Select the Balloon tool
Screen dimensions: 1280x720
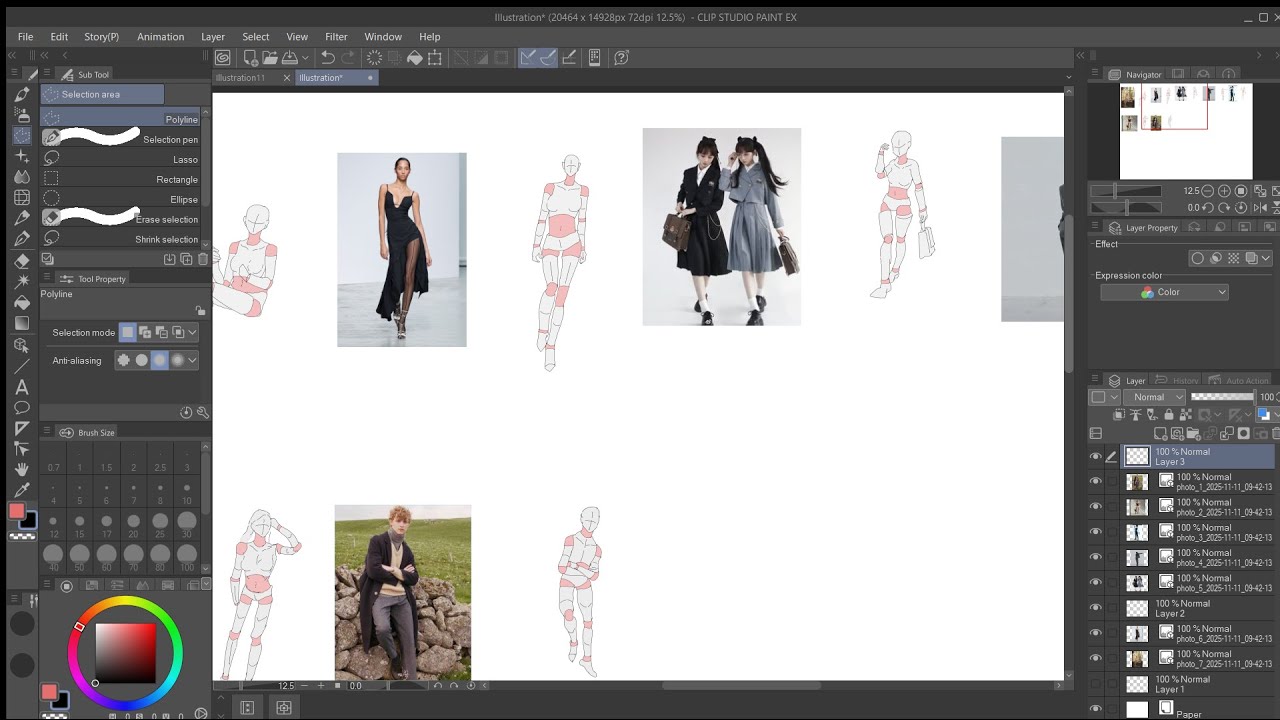click(22, 407)
